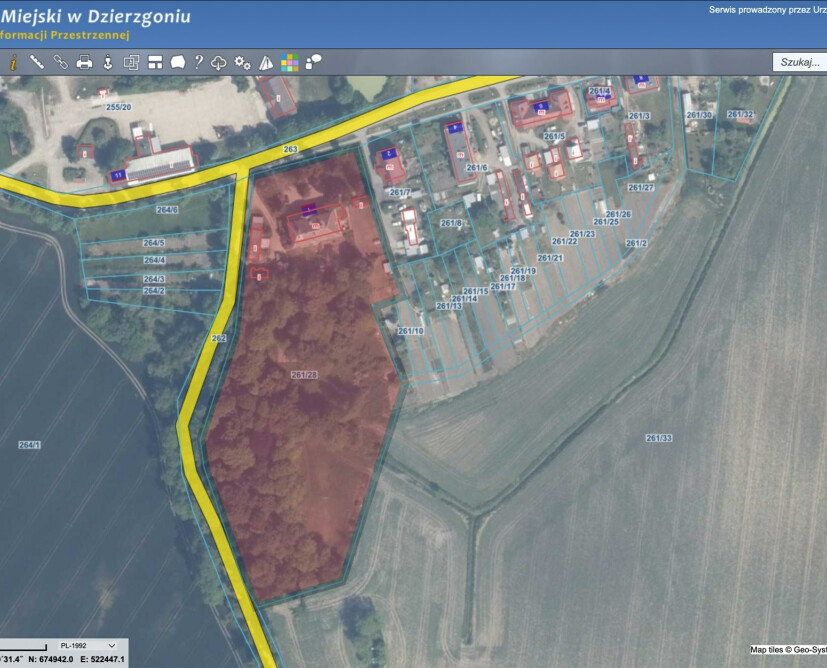Viewport: 827px width, 668px height.
Task: Click parcel label 264/1 on the map
Action: pyautogui.click(x=29, y=444)
